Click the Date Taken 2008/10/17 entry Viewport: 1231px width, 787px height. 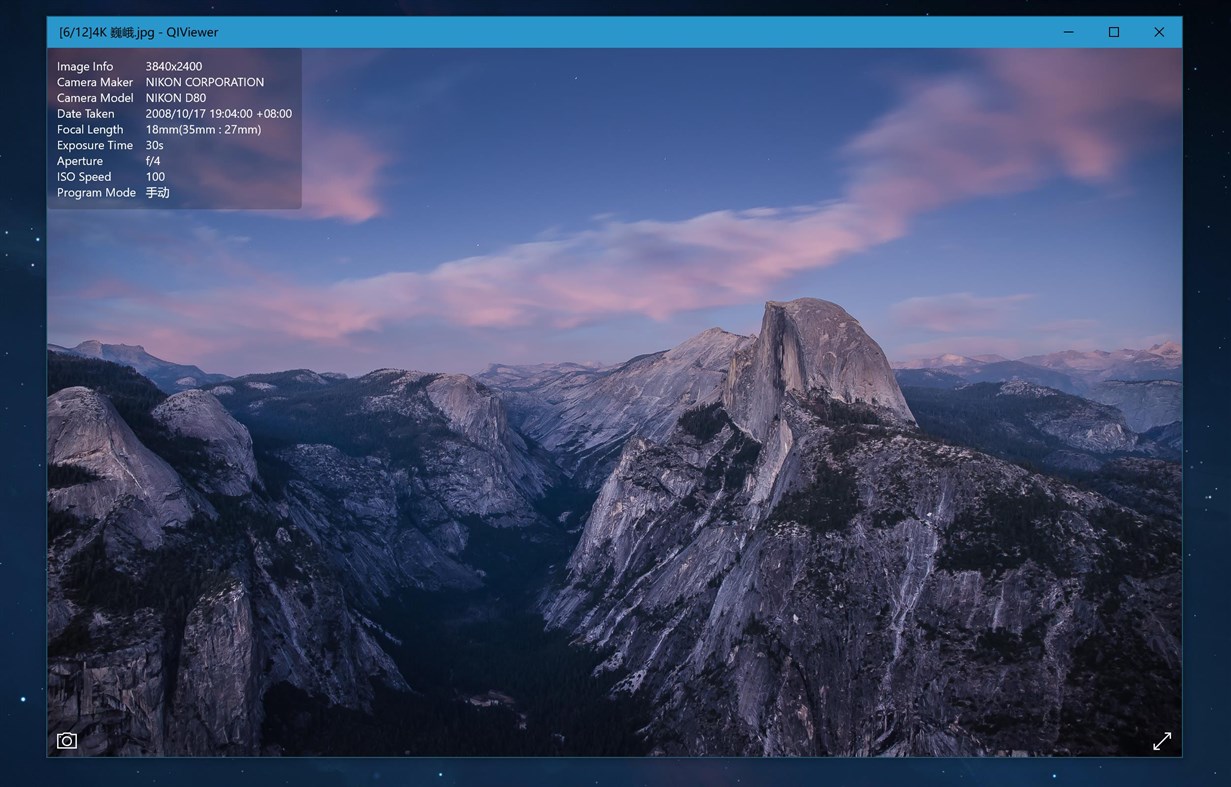(165, 113)
